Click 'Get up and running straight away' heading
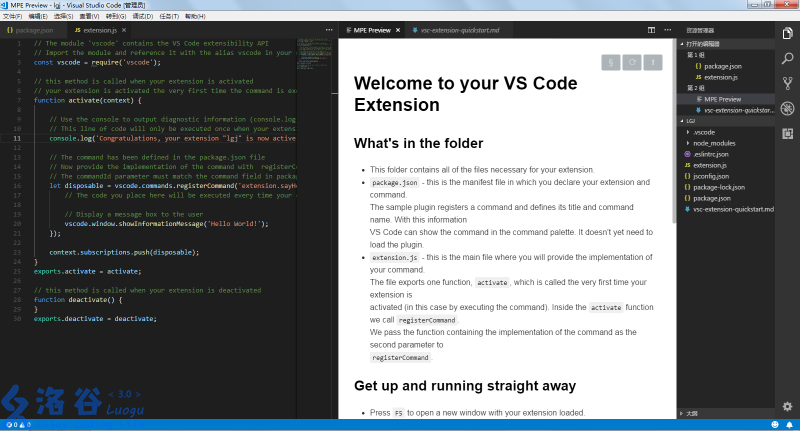The image size is (800, 431). (465, 386)
